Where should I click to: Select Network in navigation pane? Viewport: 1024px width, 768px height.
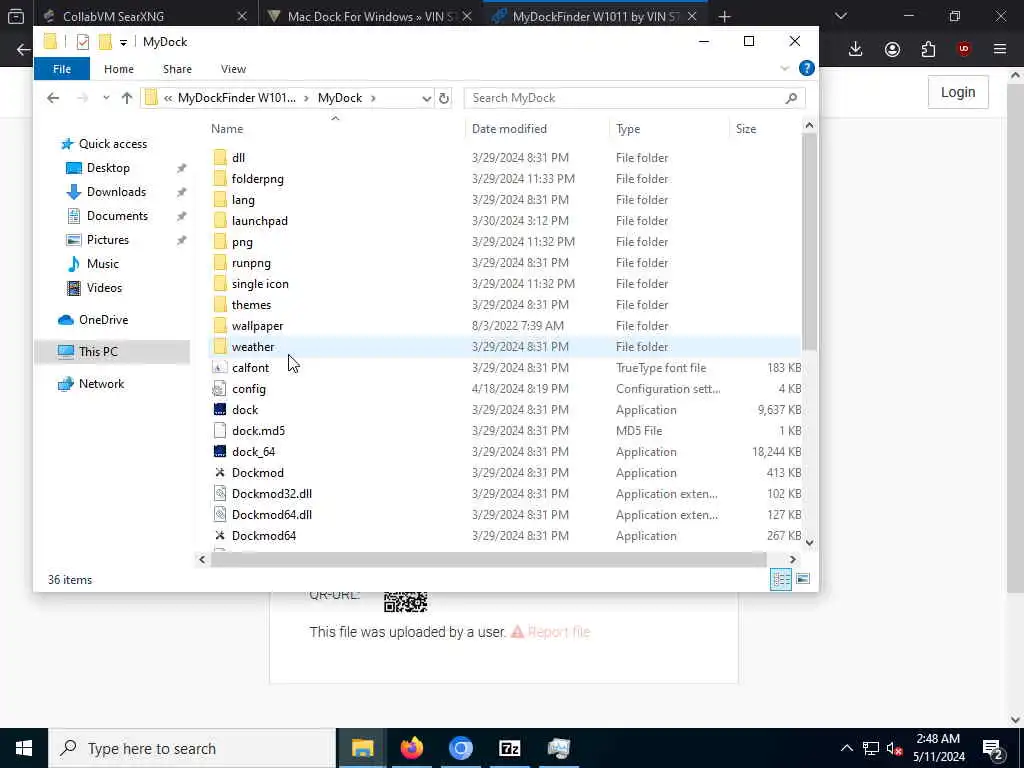pos(101,383)
